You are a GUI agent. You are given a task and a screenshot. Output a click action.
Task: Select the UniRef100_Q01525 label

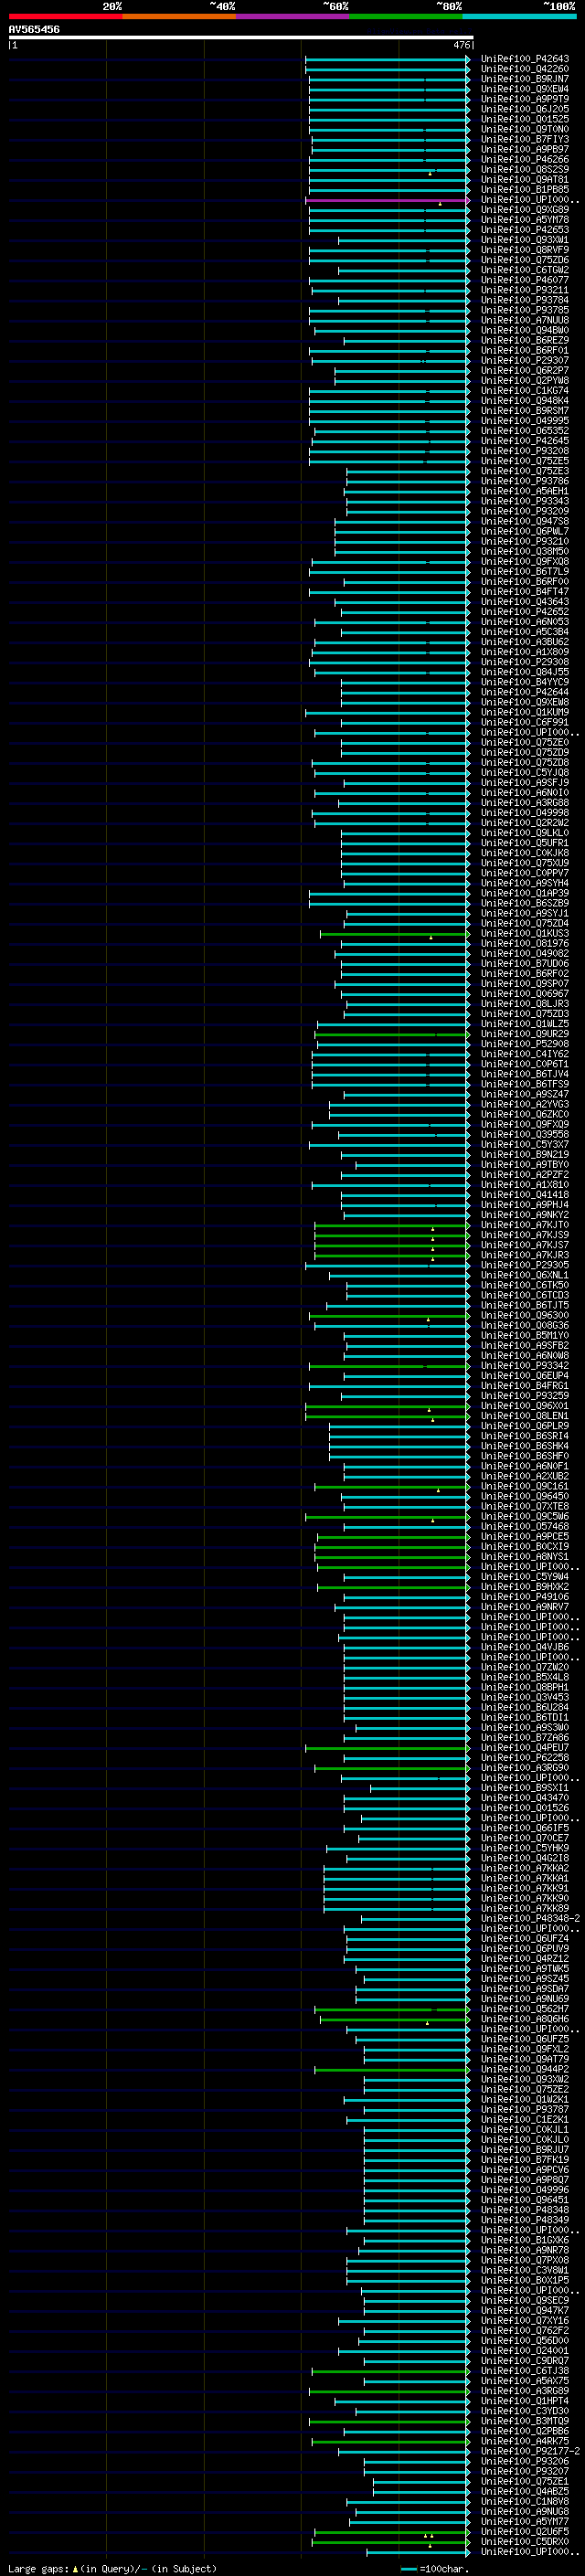coord(525,119)
